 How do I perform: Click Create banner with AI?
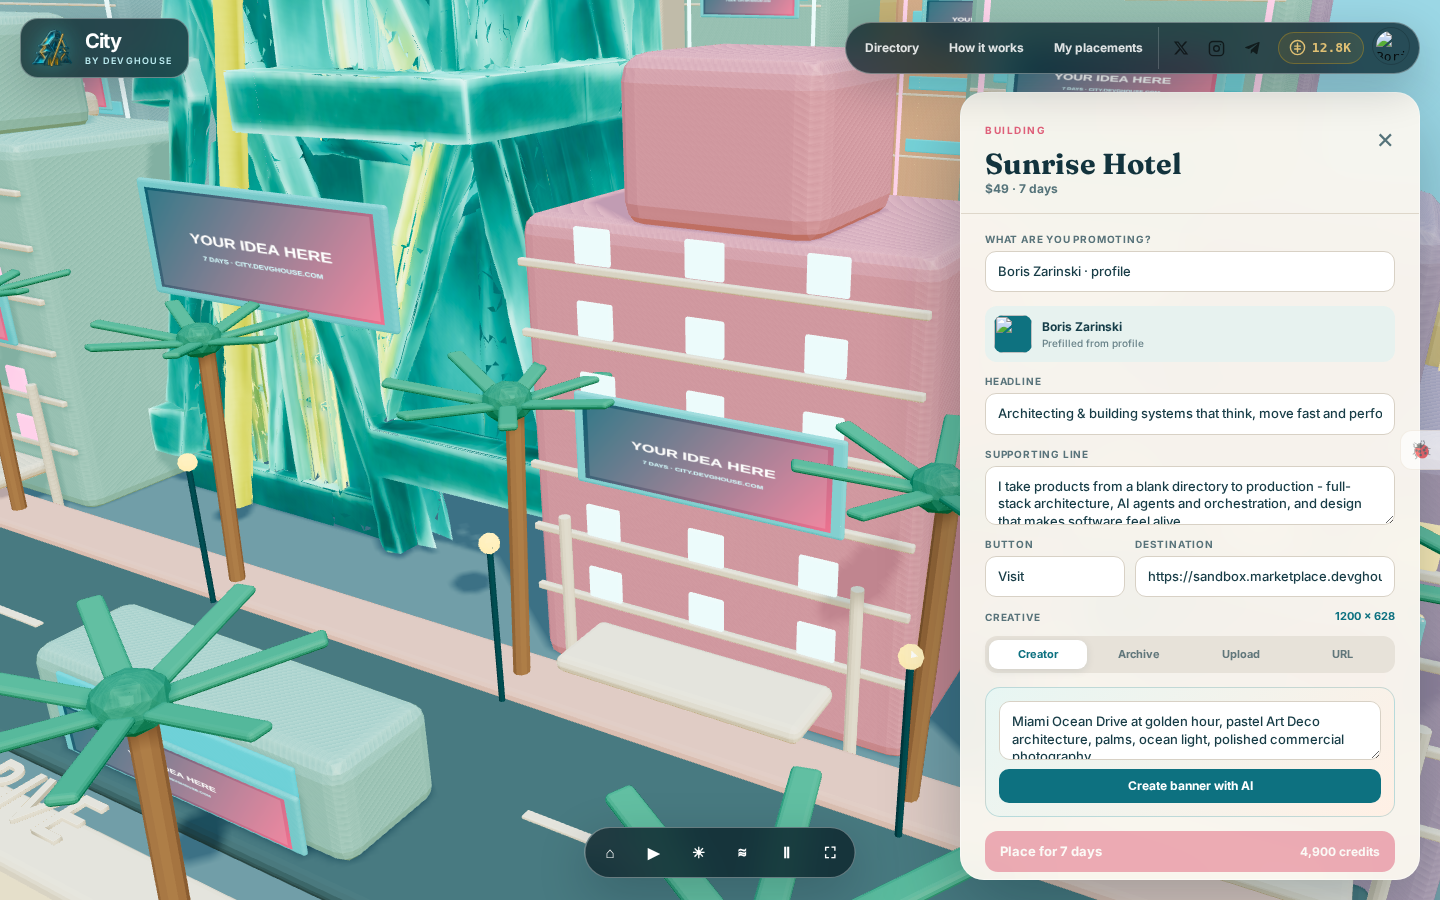[1190, 786]
